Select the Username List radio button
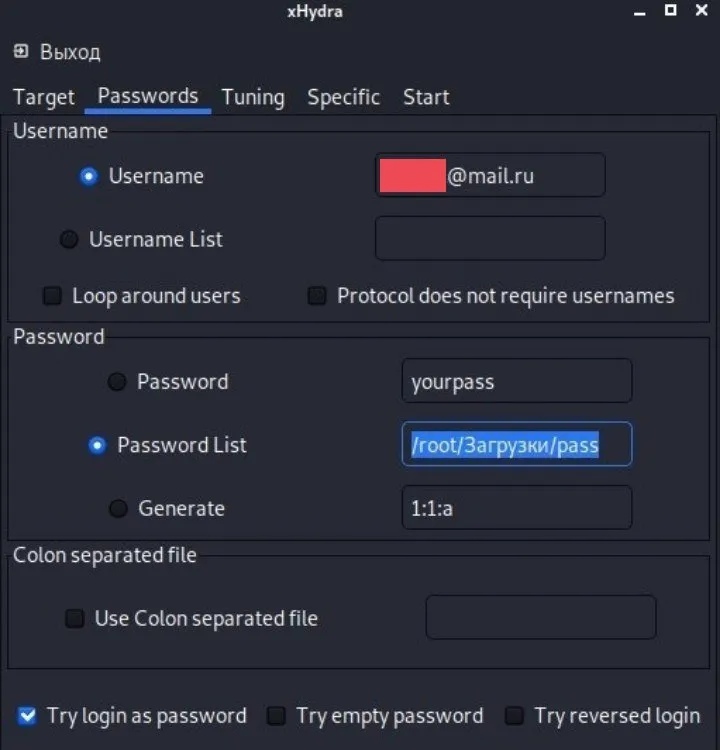Viewport: 720px width, 750px height. 69,240
